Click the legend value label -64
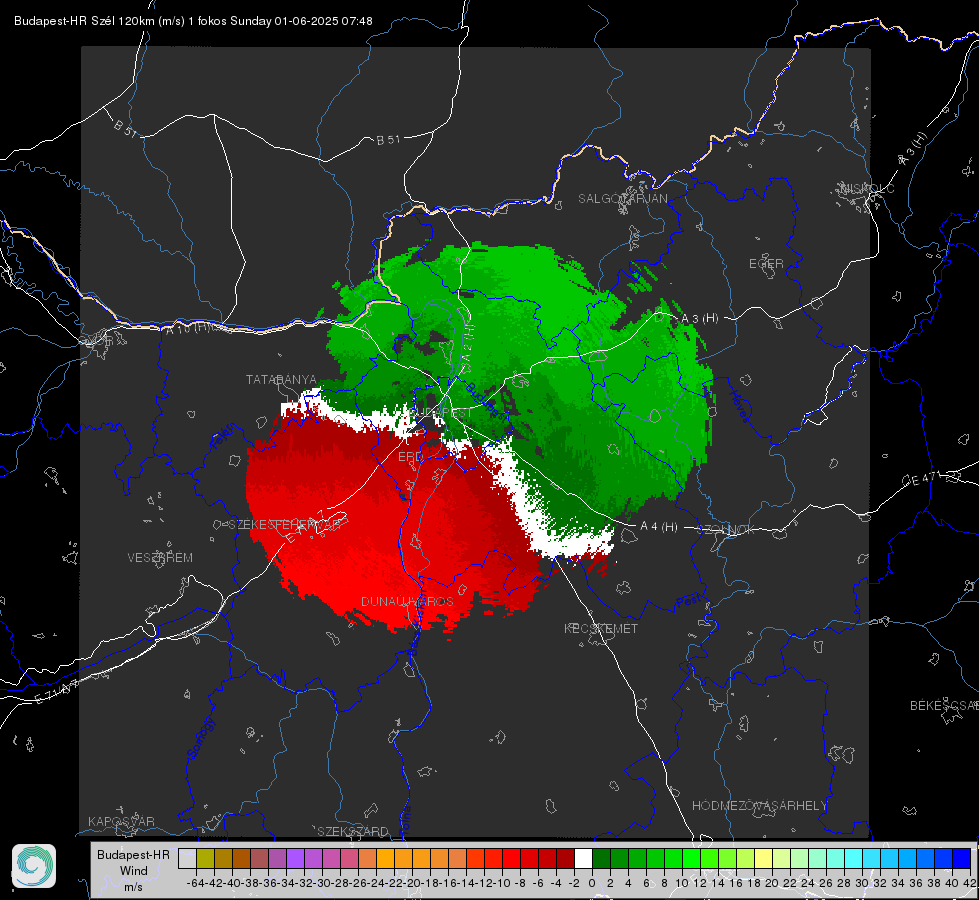 click(195, 883)
